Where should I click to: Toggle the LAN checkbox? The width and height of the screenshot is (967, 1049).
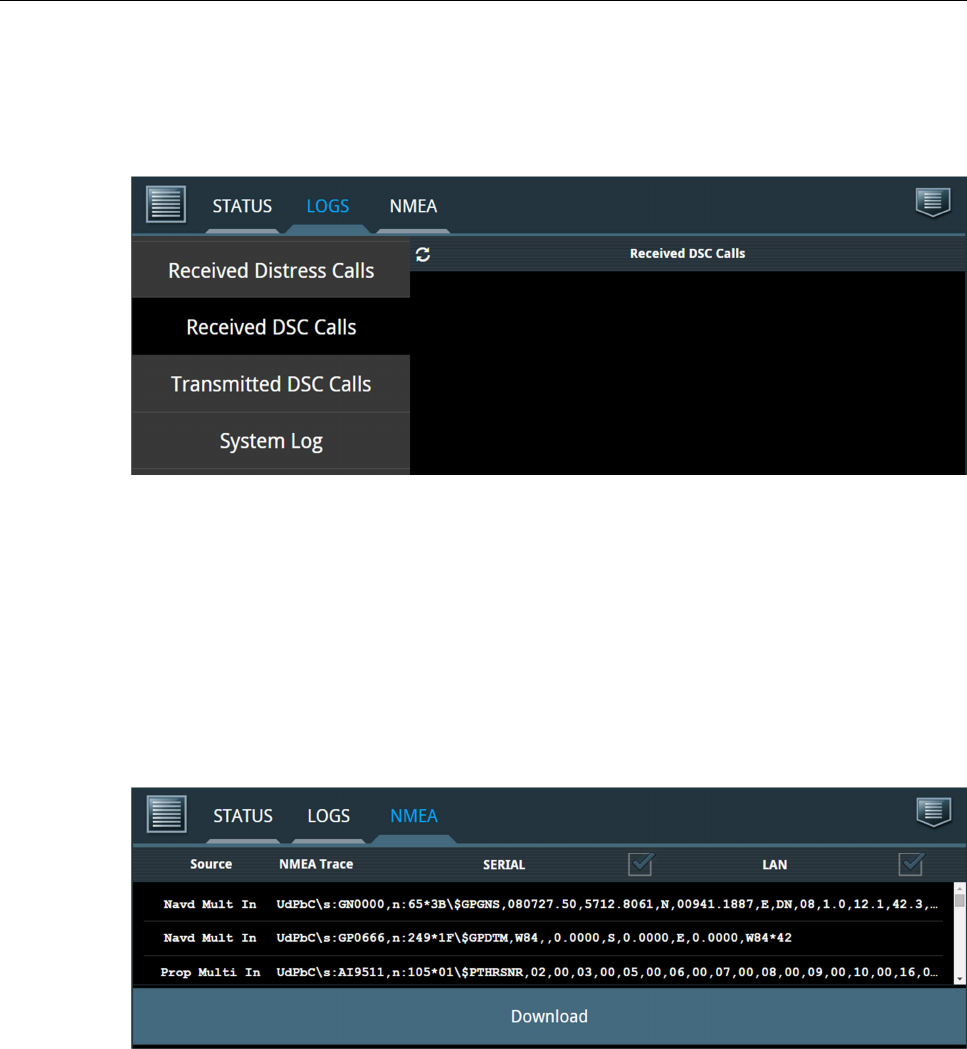pyautogui.click(x=911, y=864)
